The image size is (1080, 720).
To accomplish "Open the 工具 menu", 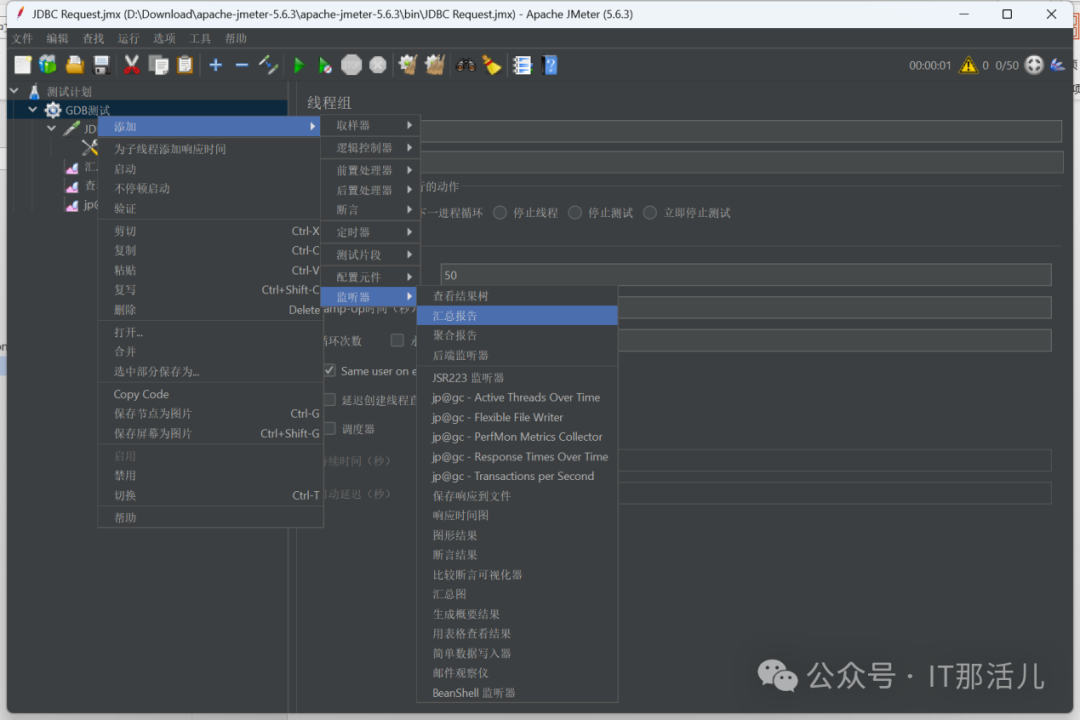I will pyautogui.click(x=200, y=39).
